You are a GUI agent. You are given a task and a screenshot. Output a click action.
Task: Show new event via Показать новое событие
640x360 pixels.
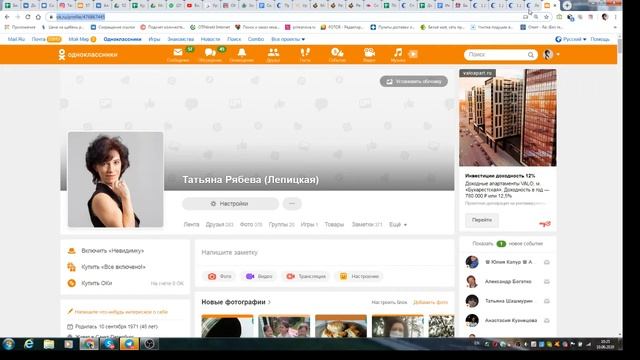507,244
